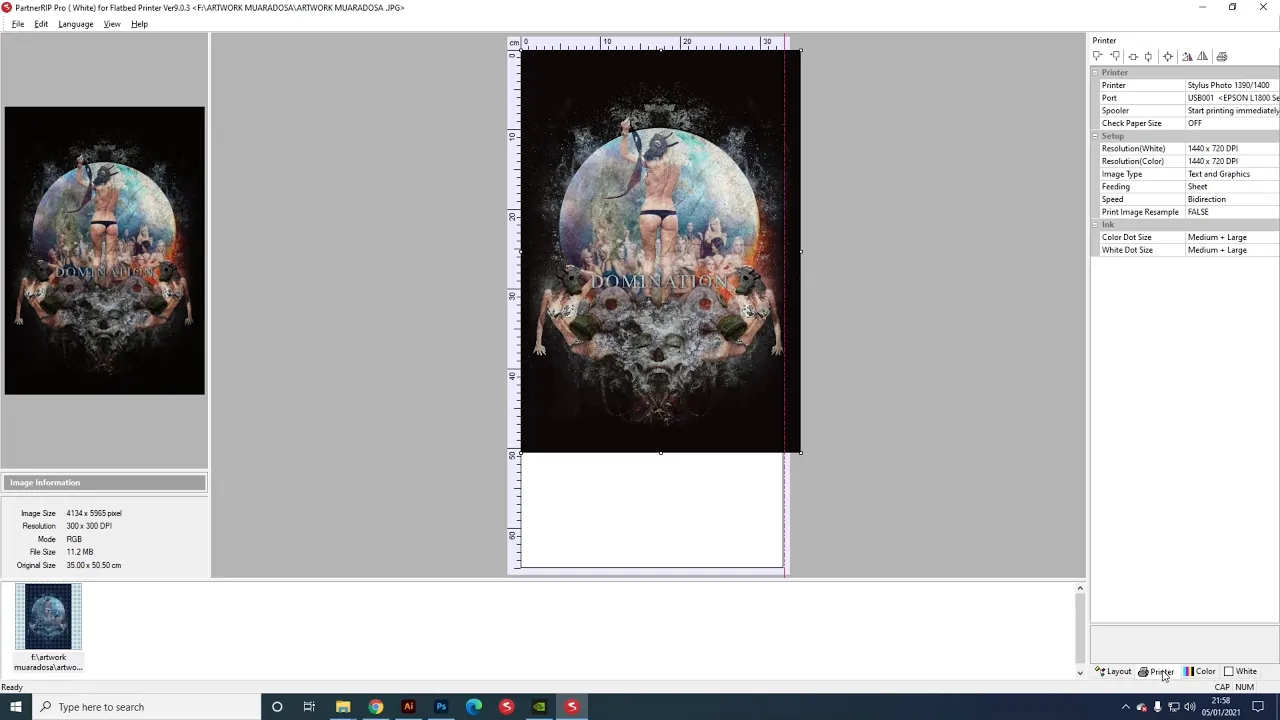Change the Printer value Stylus Photo 1390/1400

click(1232, 85)
